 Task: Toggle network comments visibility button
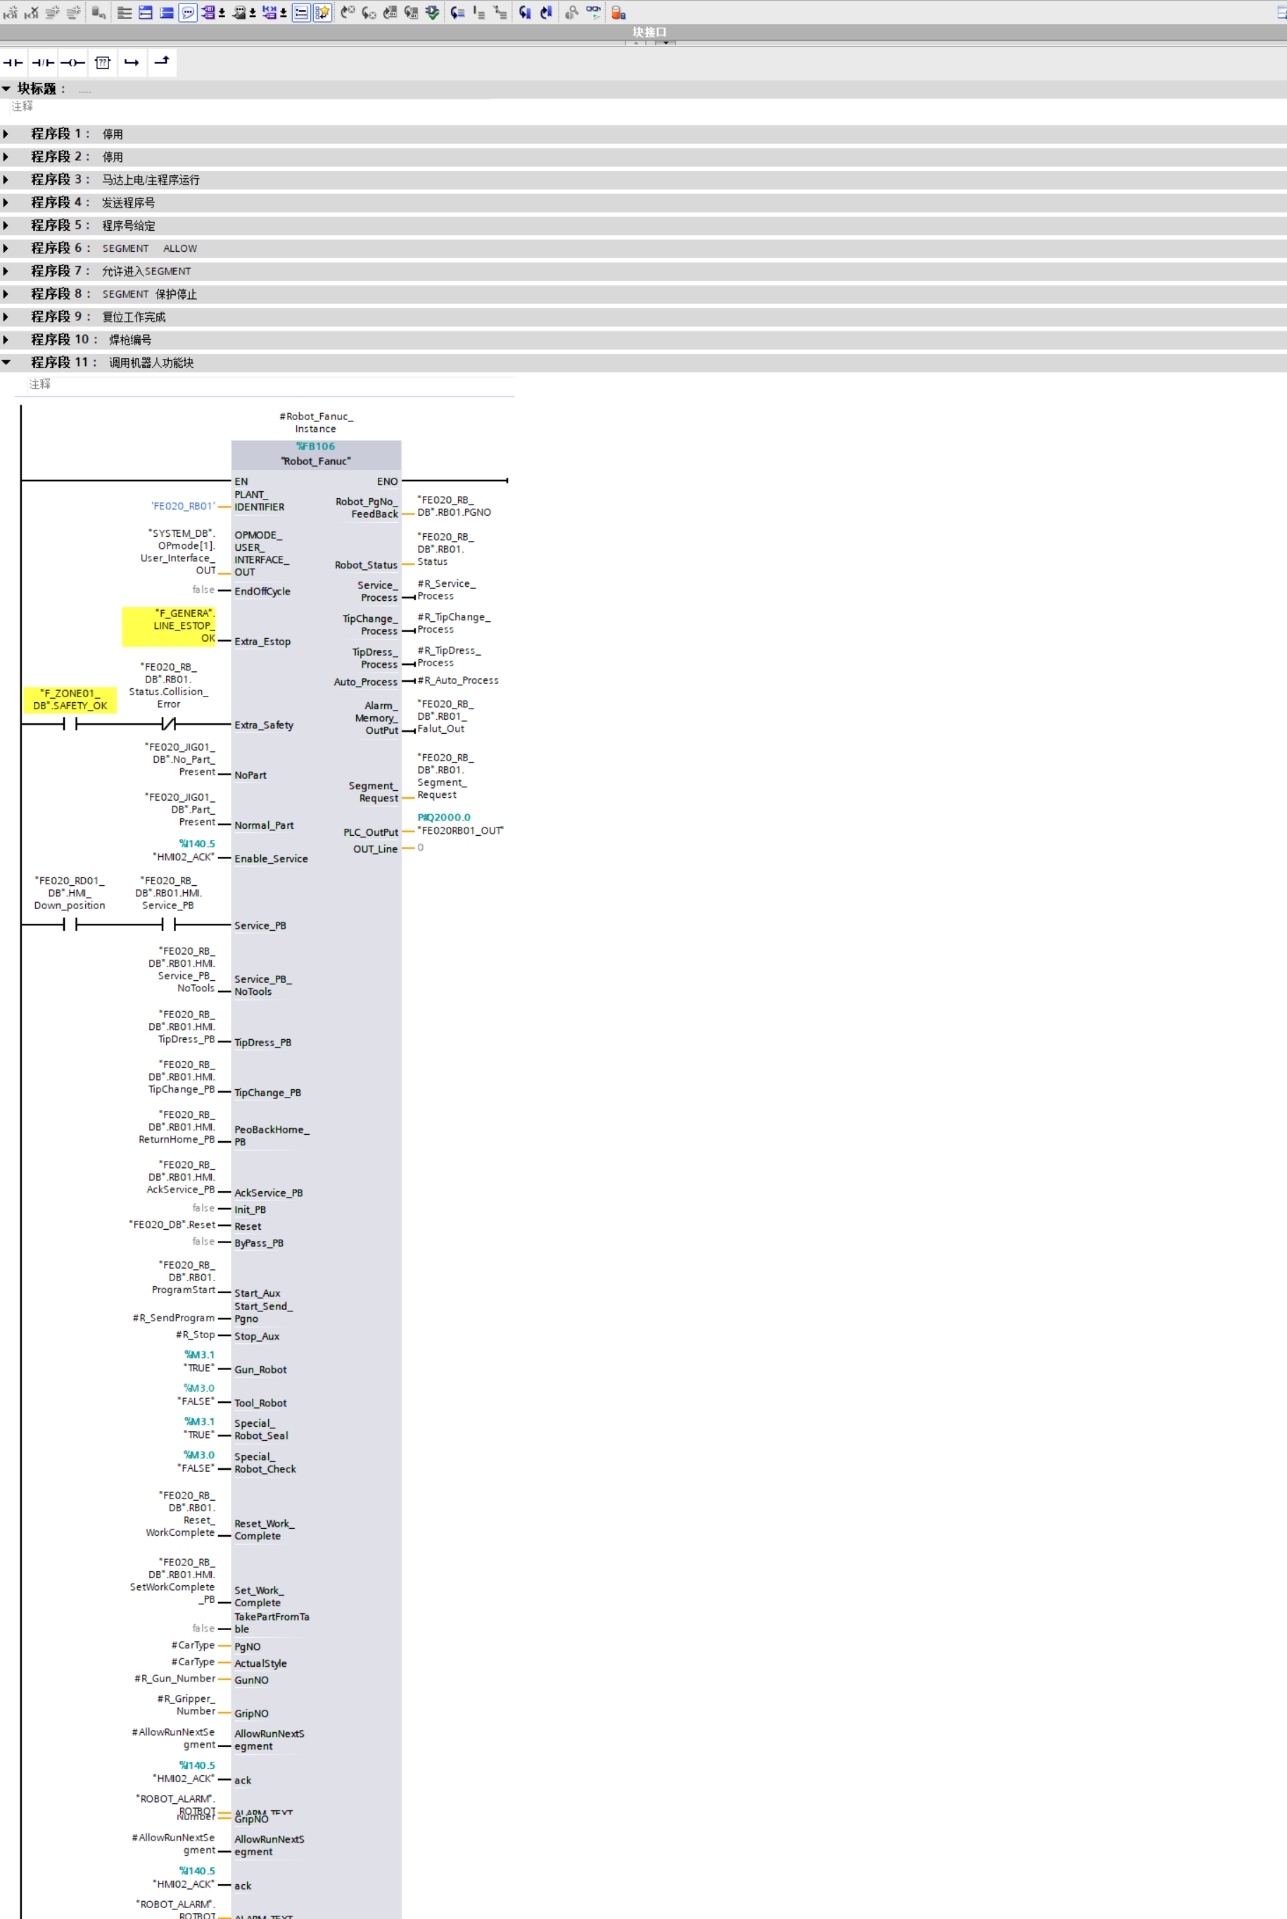pyautogui.click(x=301, y=12)
